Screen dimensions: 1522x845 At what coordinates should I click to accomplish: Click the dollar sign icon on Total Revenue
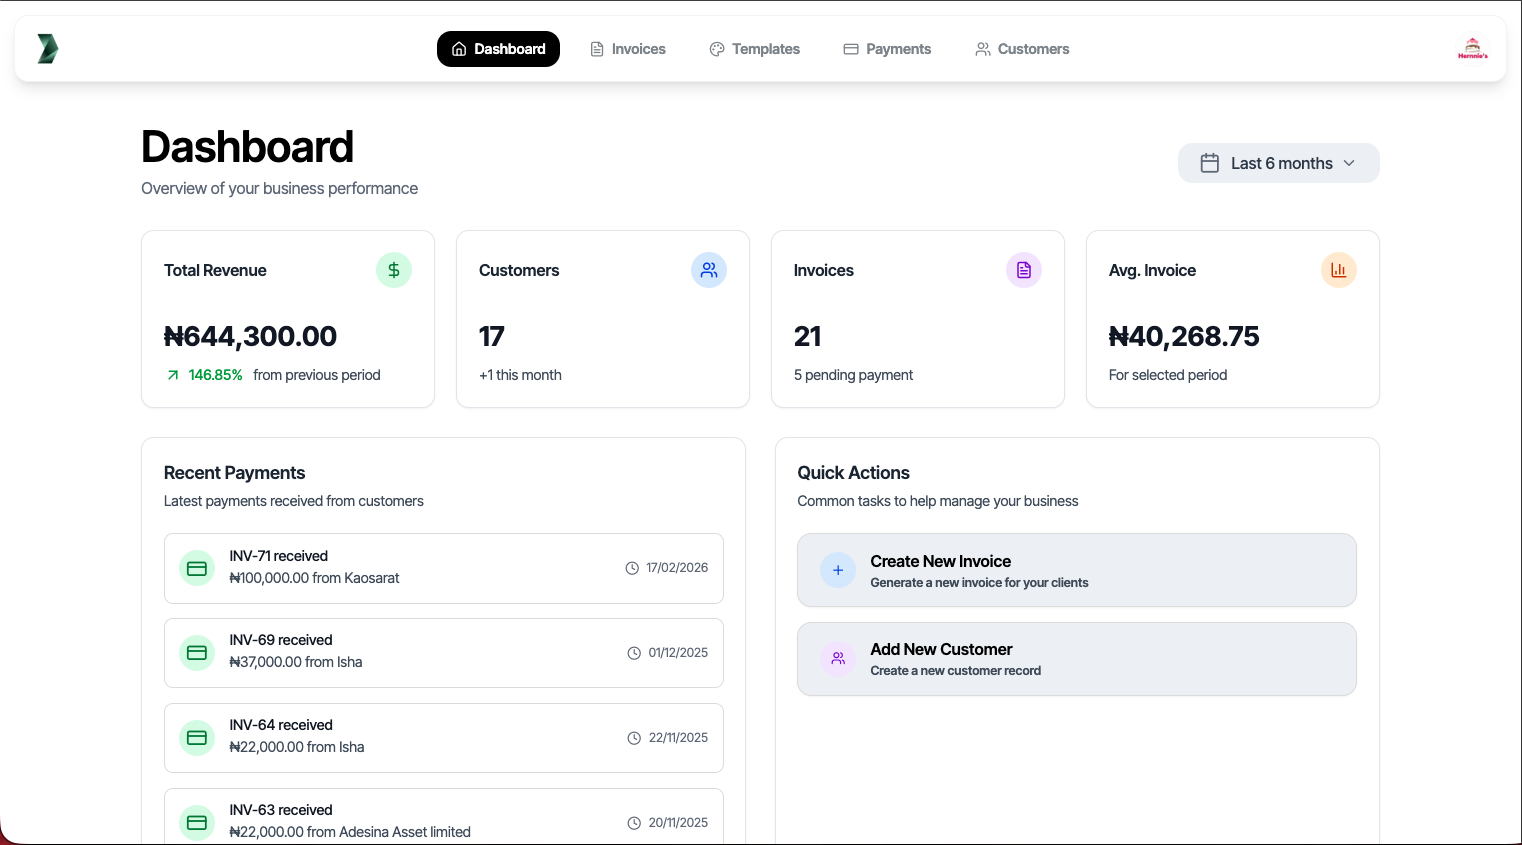394,270
